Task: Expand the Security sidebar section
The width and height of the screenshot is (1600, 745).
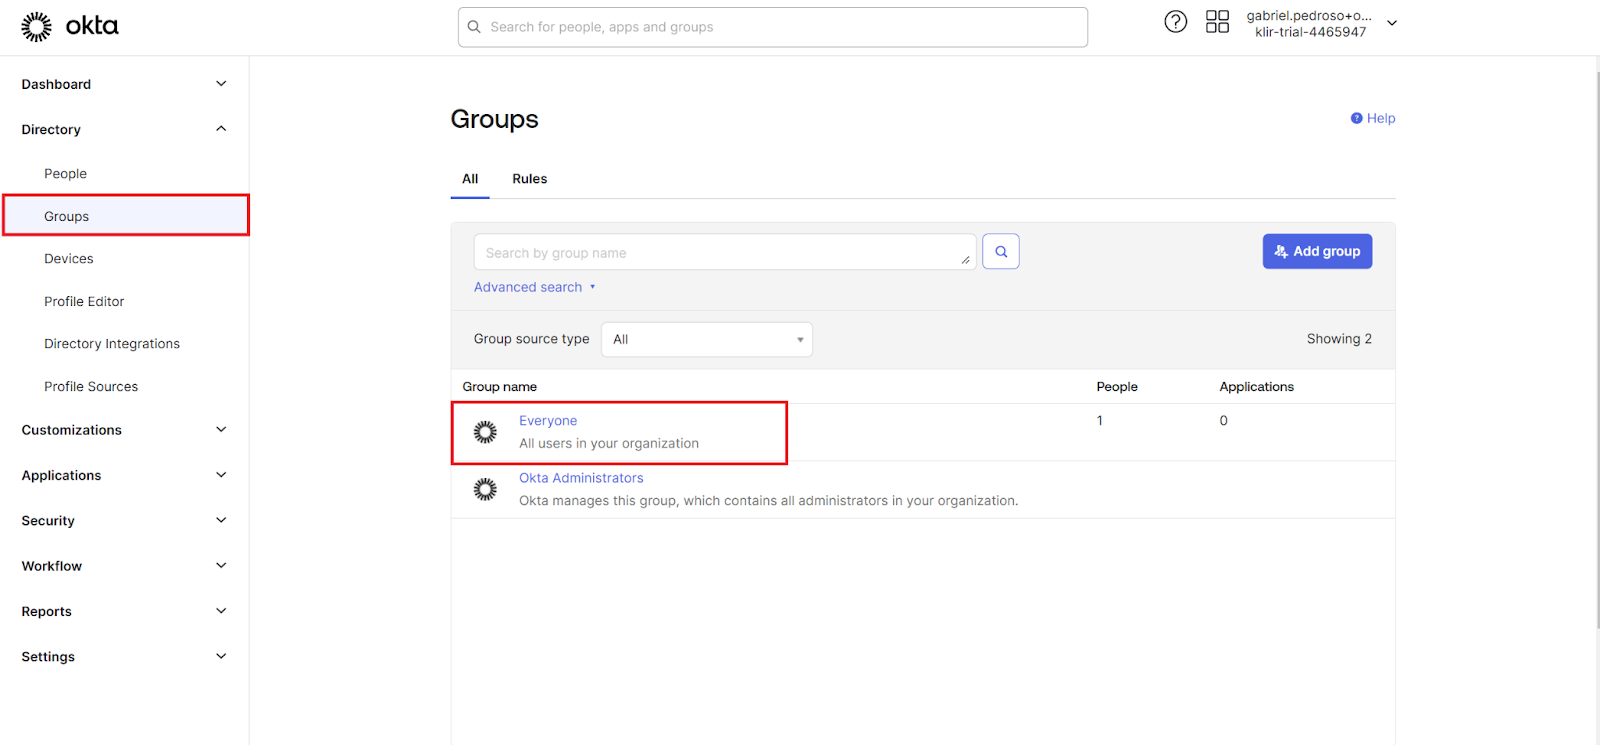Action: point(221,520)
